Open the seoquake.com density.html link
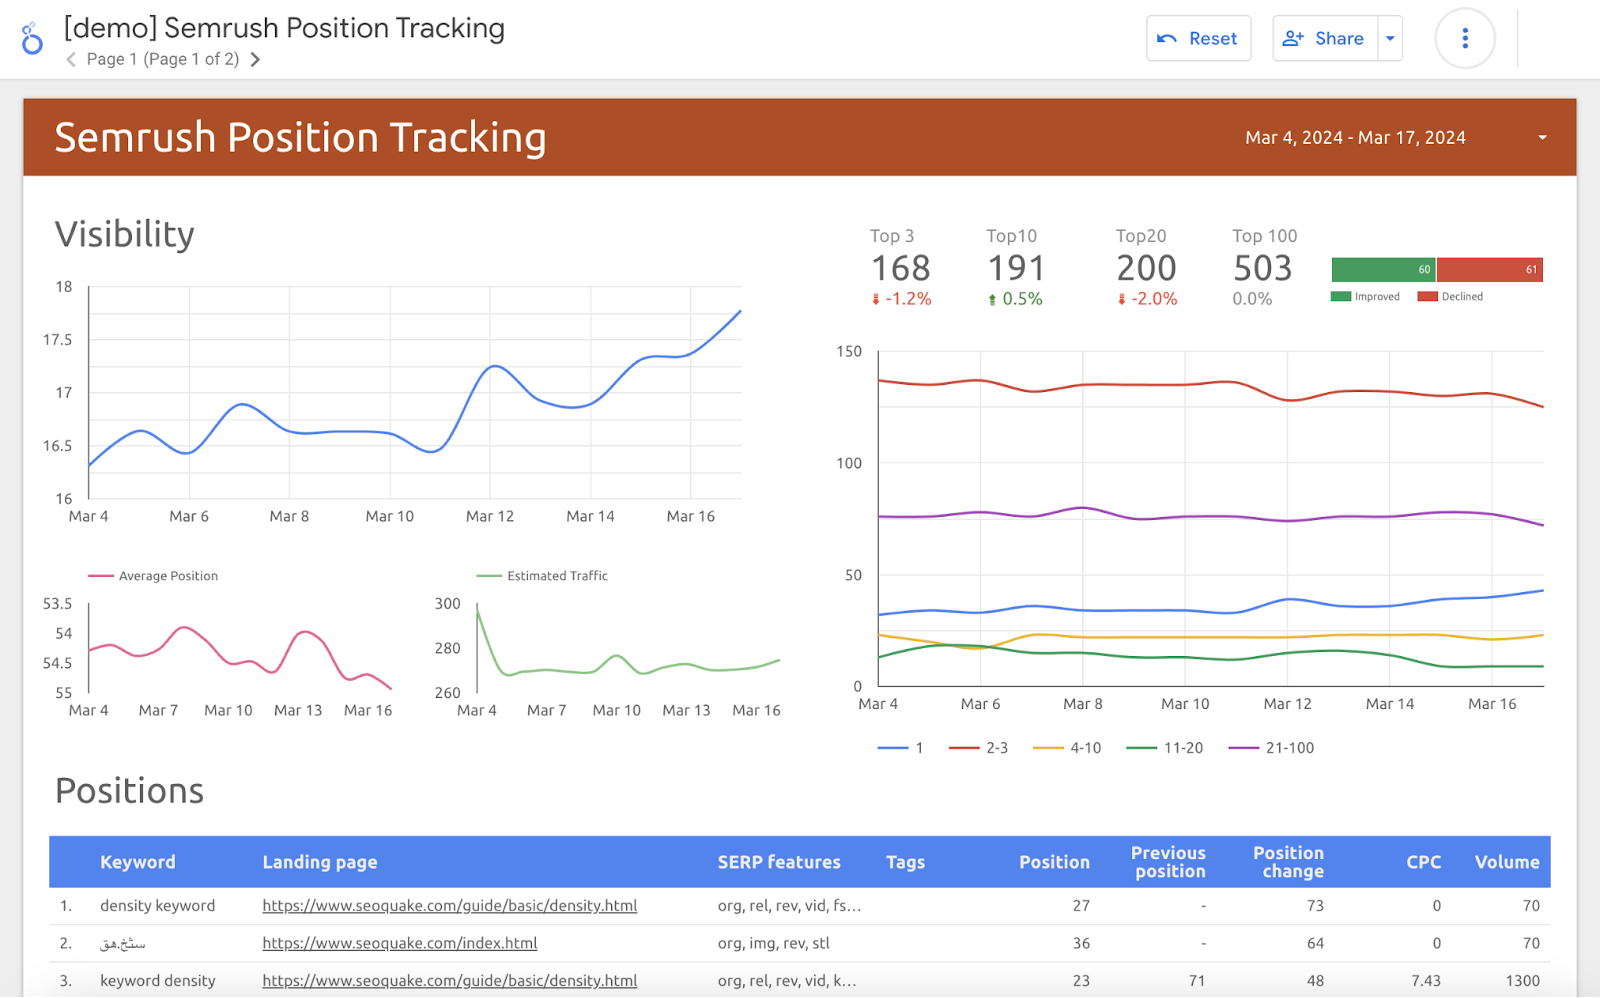 click(x=449, y=905)
